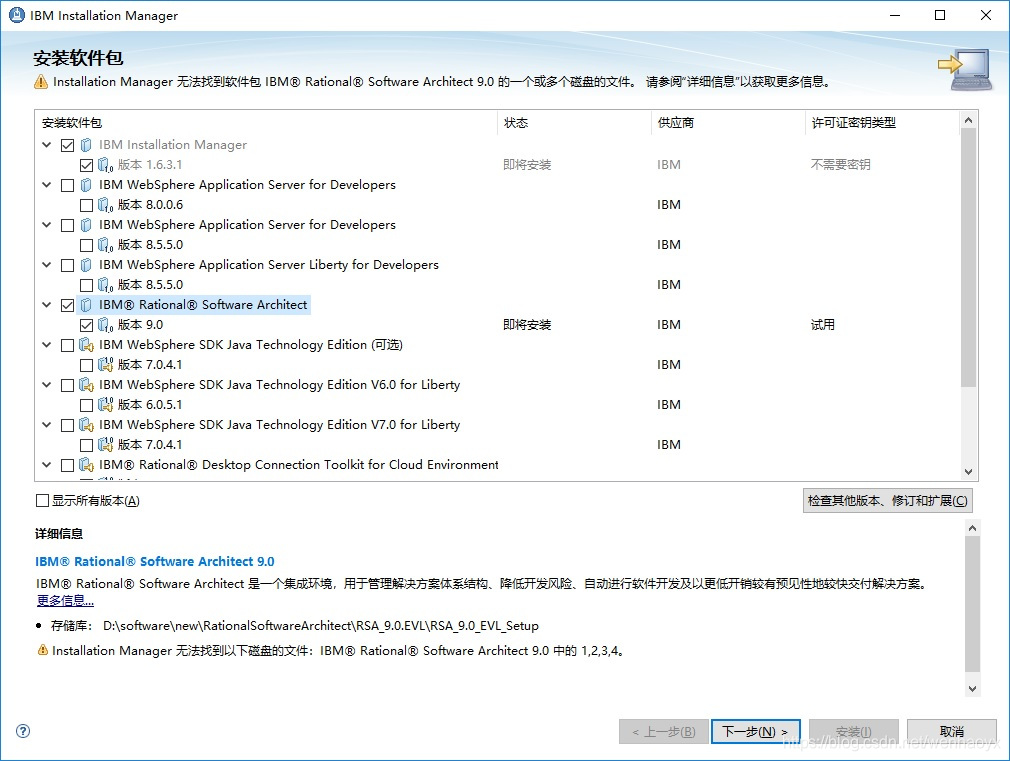Click 检查其他版本、修订和扩展(C) button
The image size is (1010, 761).
point(888,501)
